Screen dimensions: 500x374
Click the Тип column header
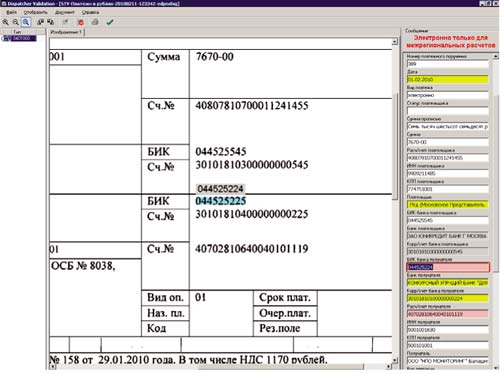coord(17,32)
